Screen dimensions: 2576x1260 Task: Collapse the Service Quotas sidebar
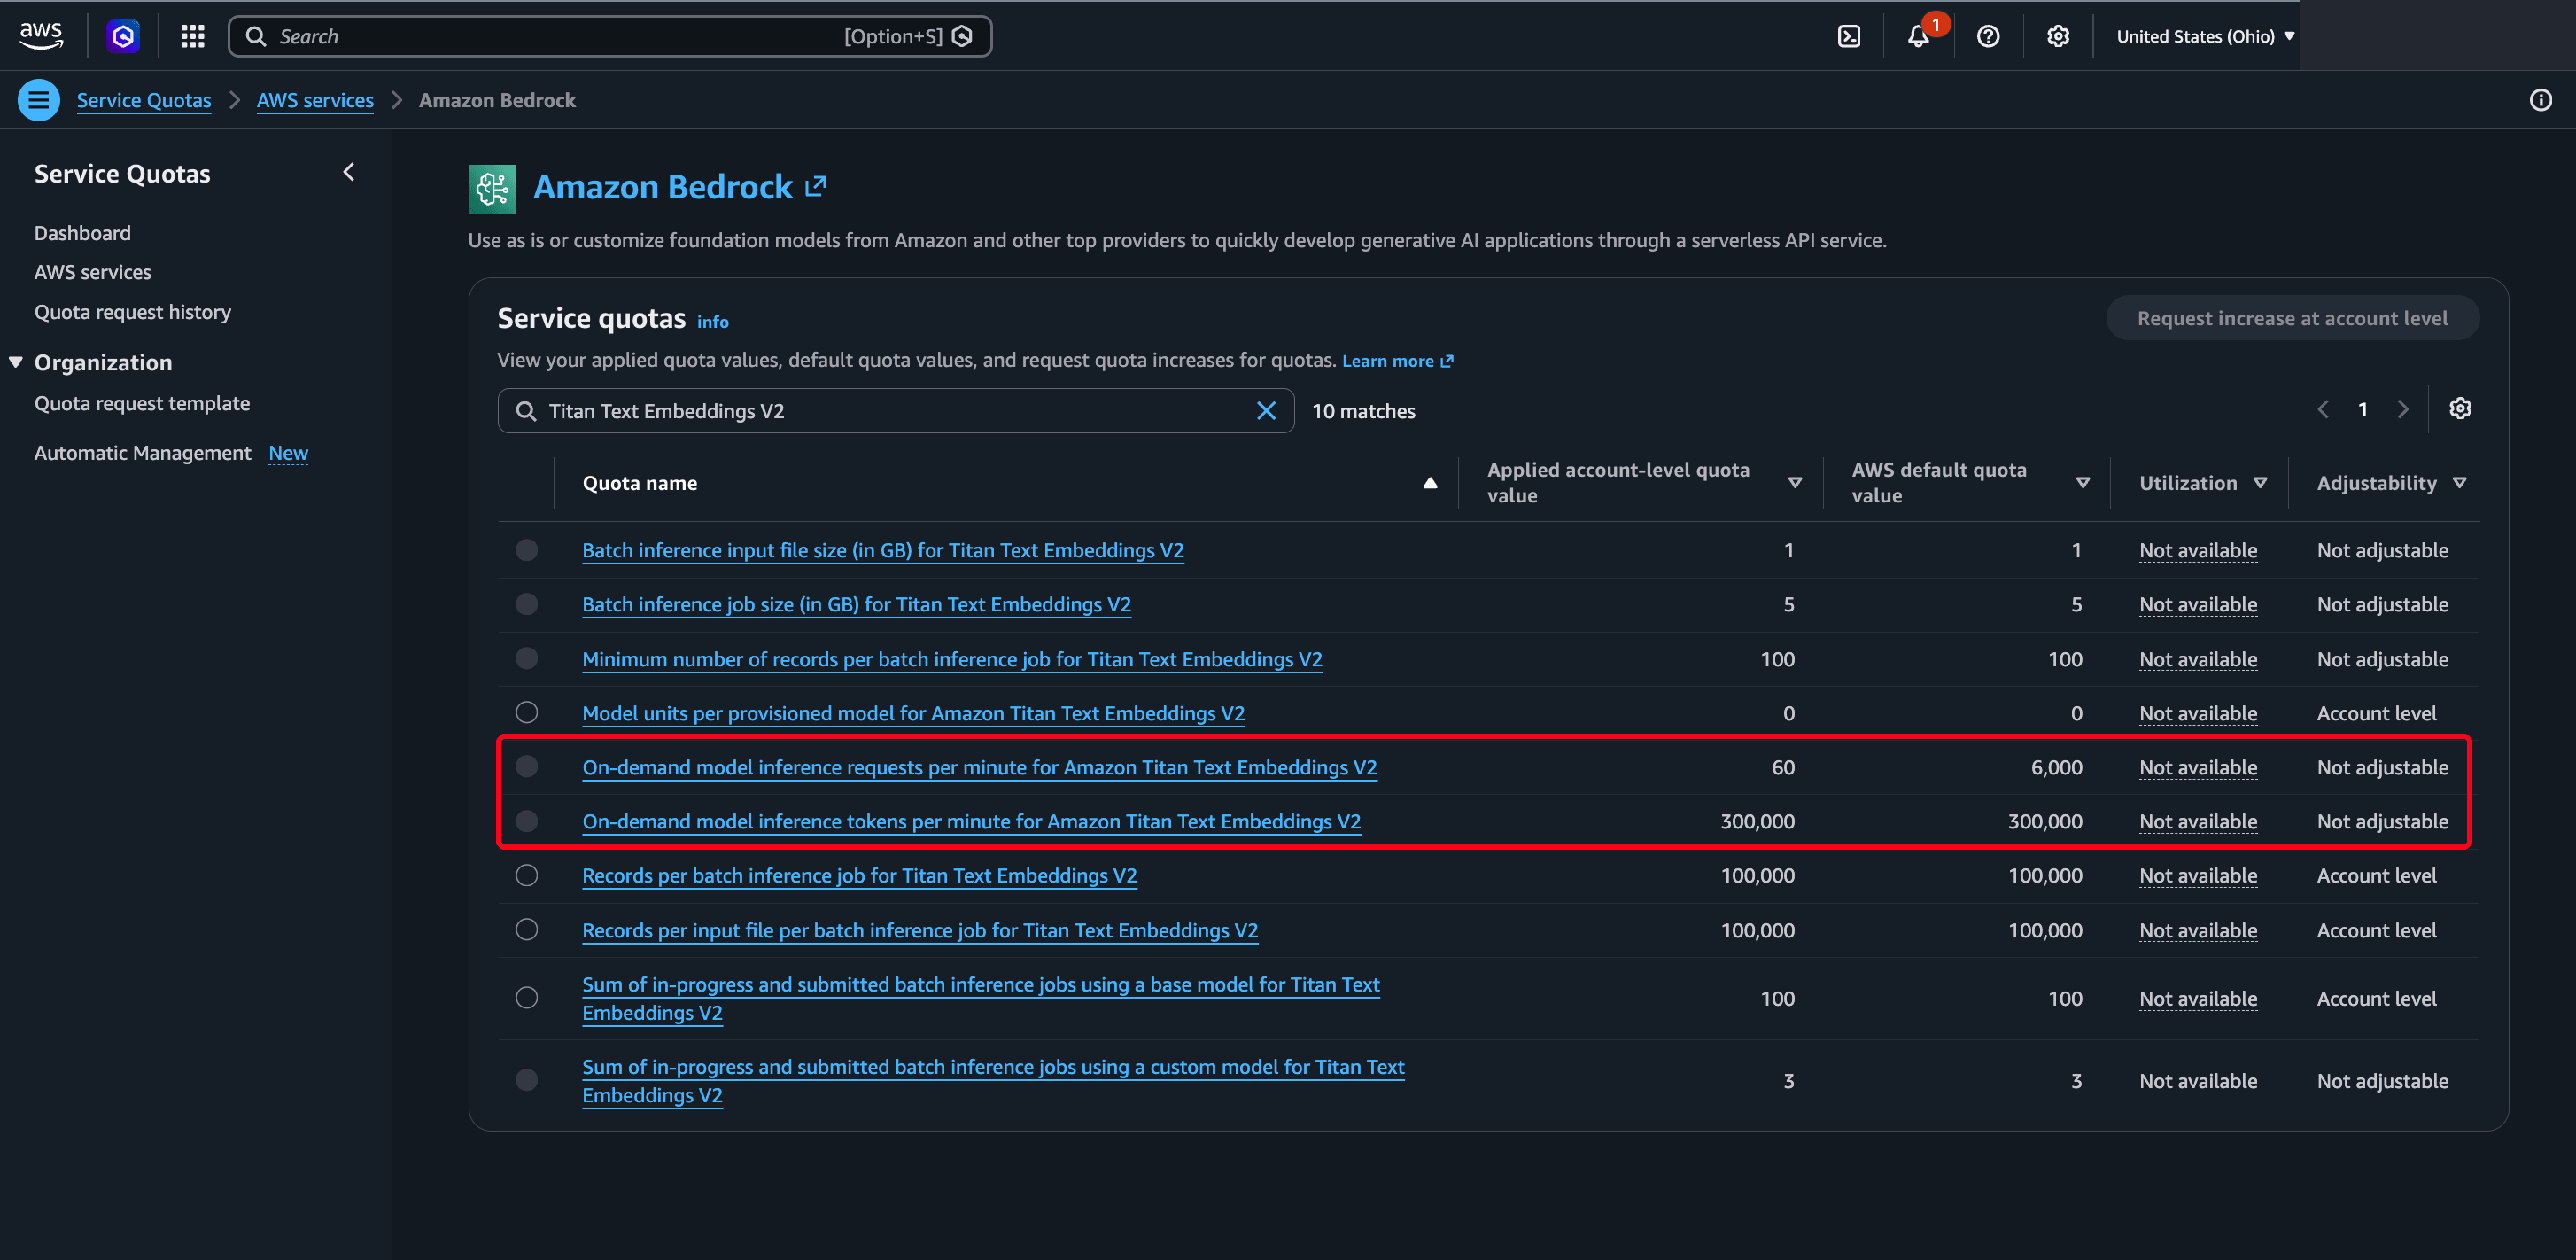pyautogui.click(x=348, y=172)
